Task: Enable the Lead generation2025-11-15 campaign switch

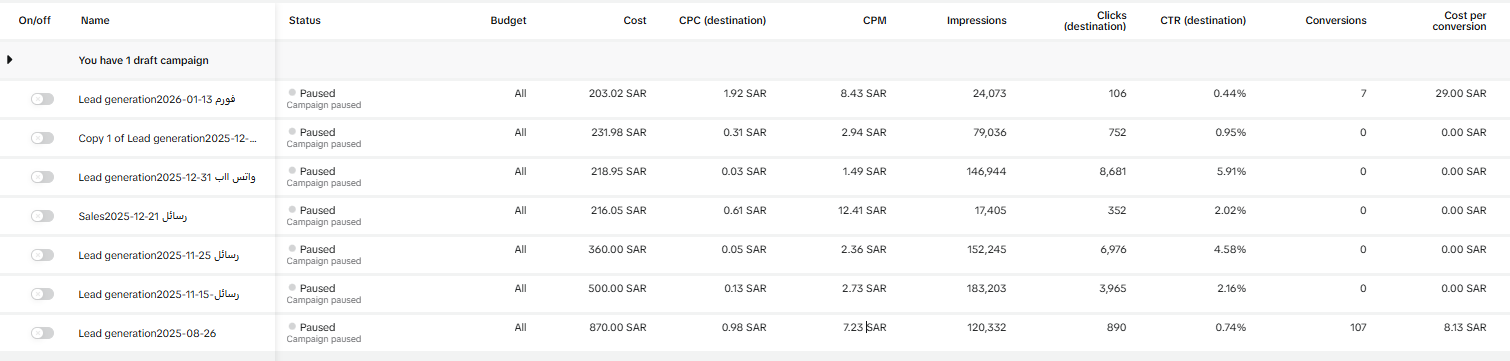Action: (x=42, y=294)
